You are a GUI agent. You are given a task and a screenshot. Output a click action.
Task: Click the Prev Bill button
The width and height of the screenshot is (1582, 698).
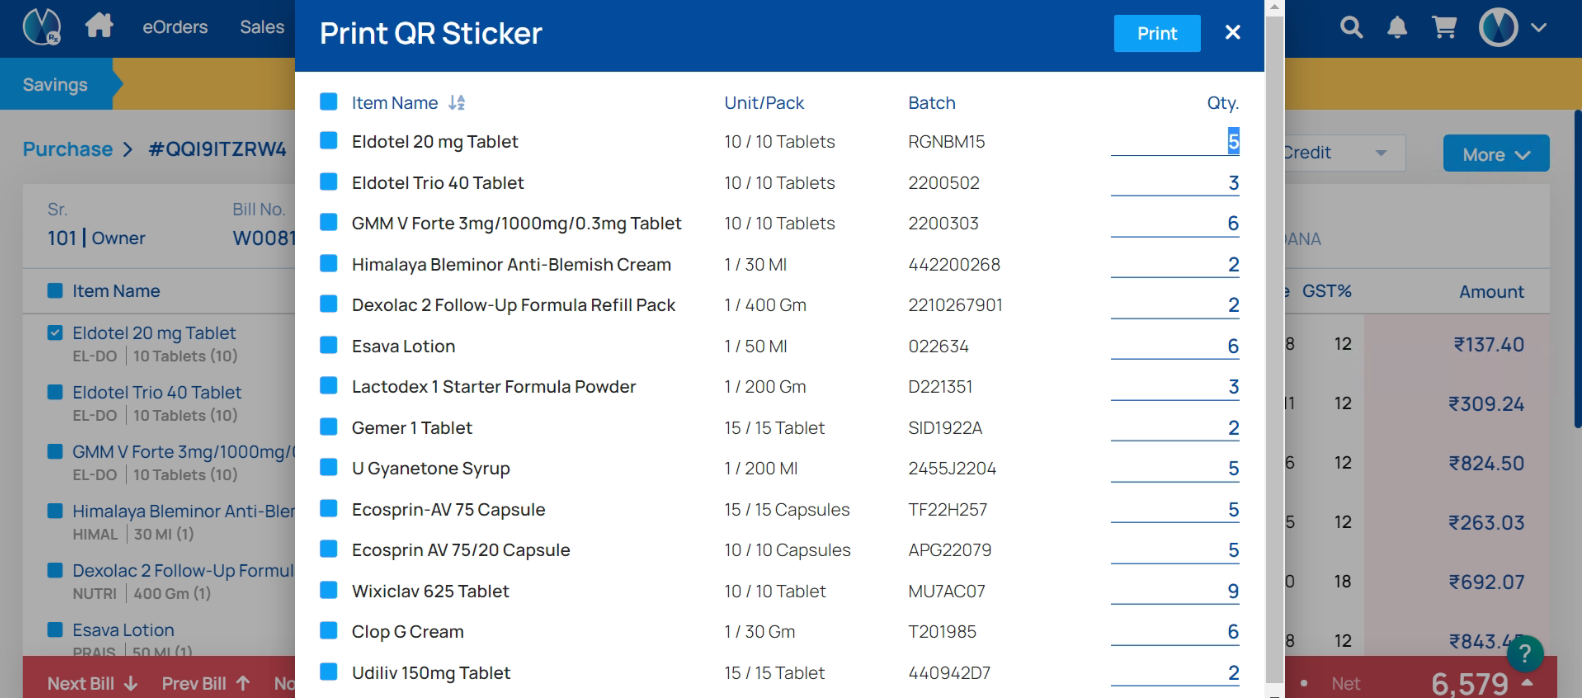[205, 684]
